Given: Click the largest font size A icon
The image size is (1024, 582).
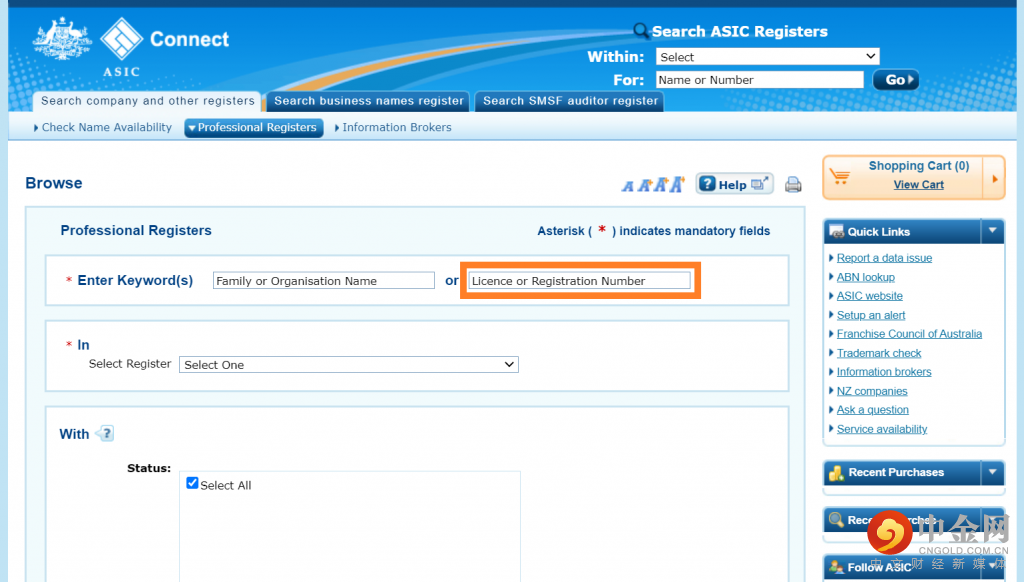Looking at the screenshot, I should (677, 184).
